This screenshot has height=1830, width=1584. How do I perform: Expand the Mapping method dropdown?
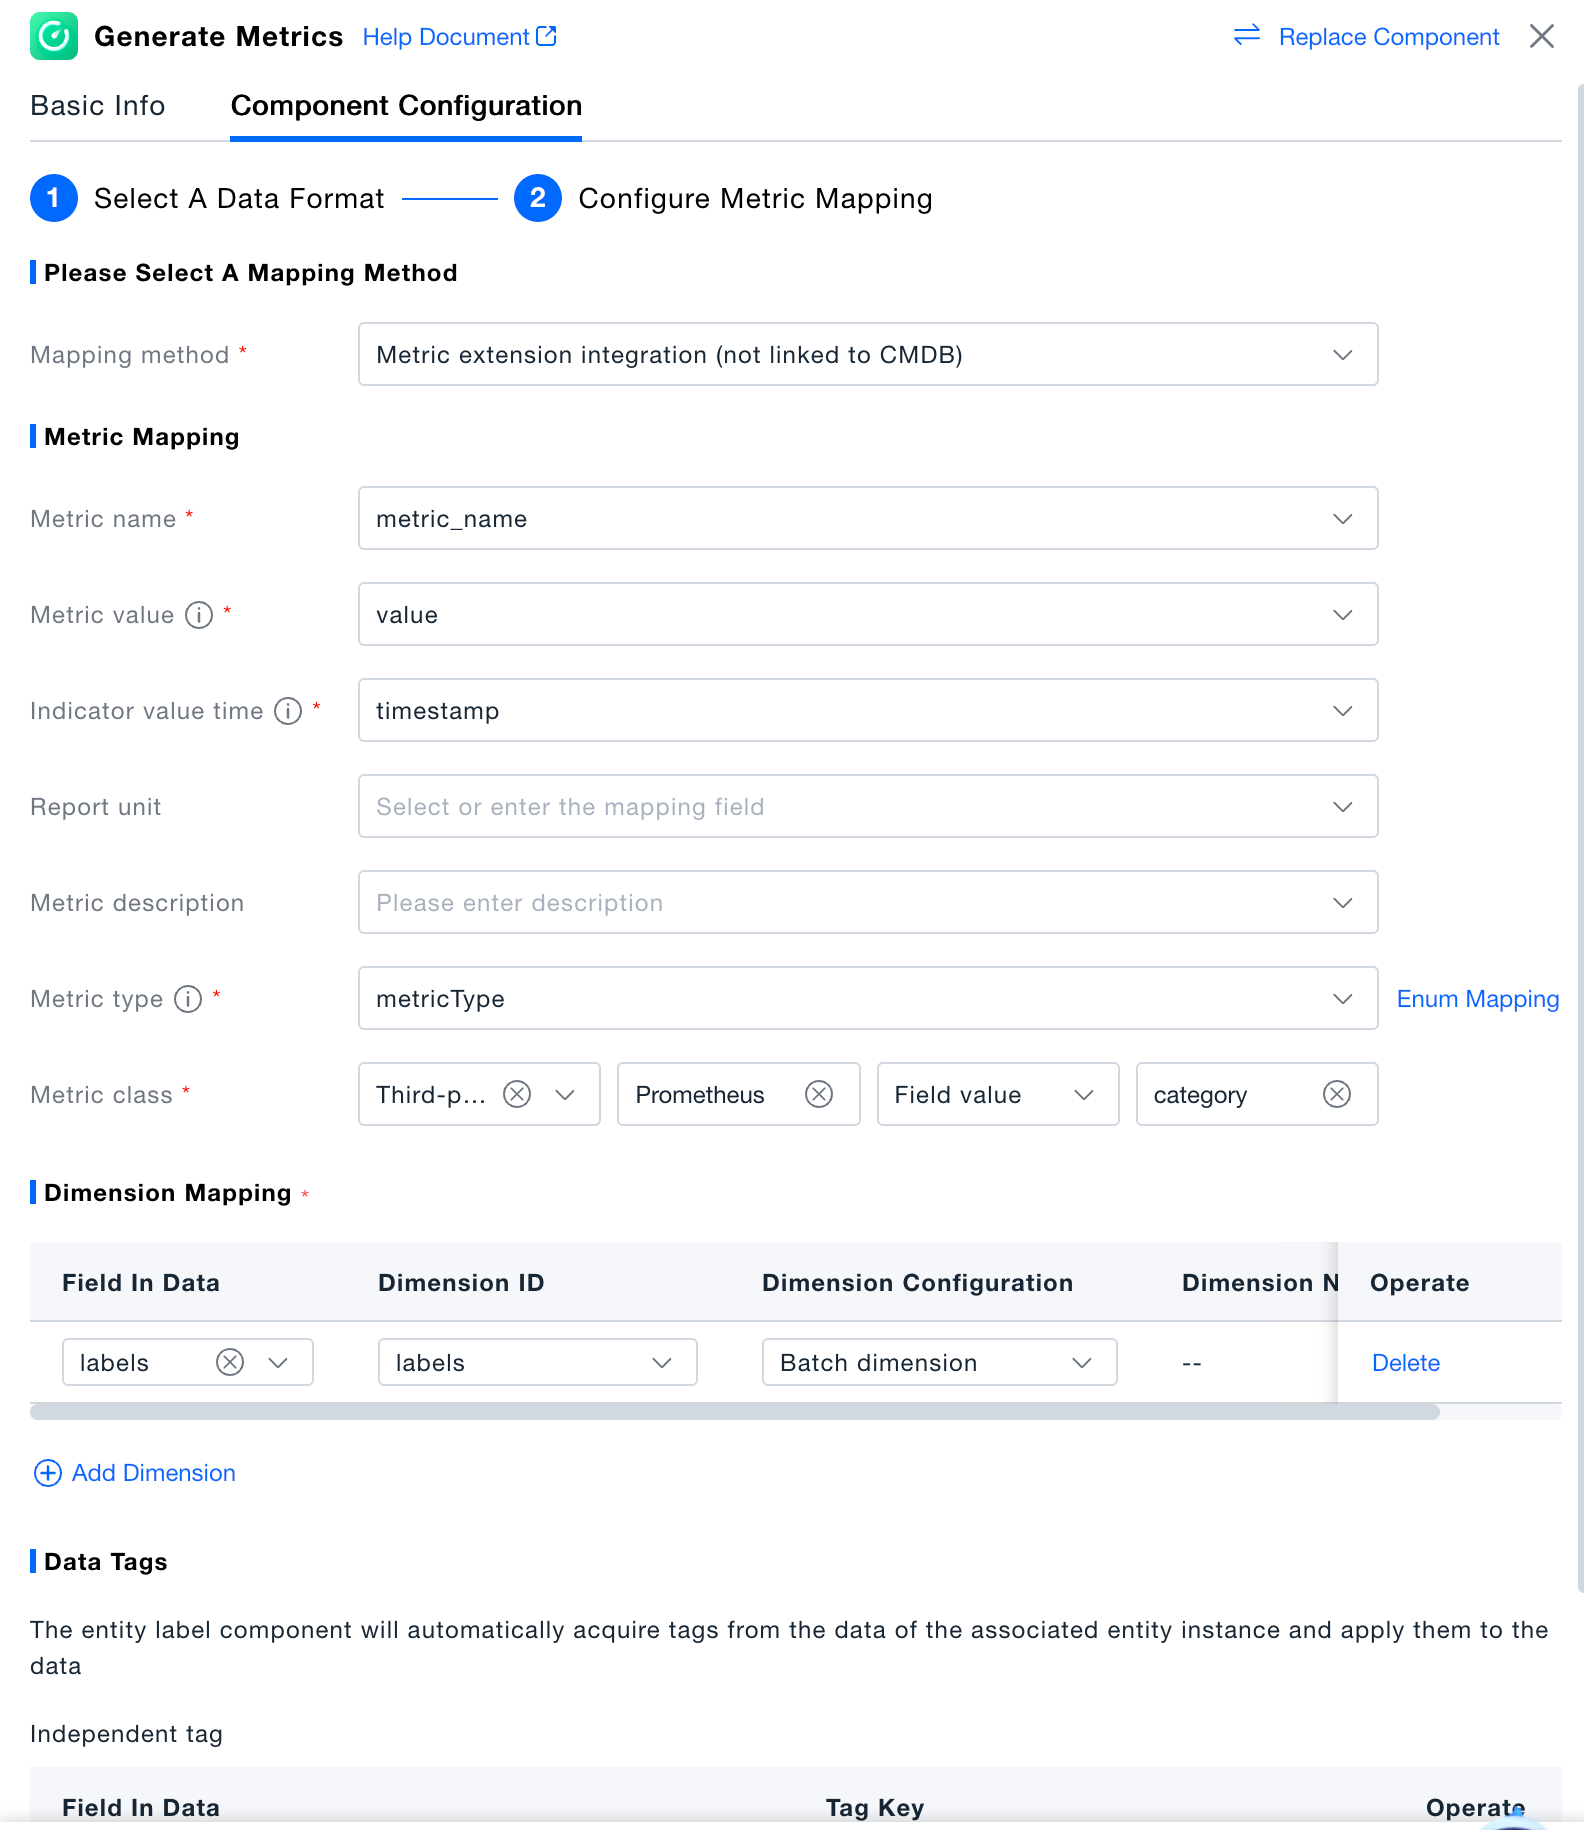click(1342, 355)
